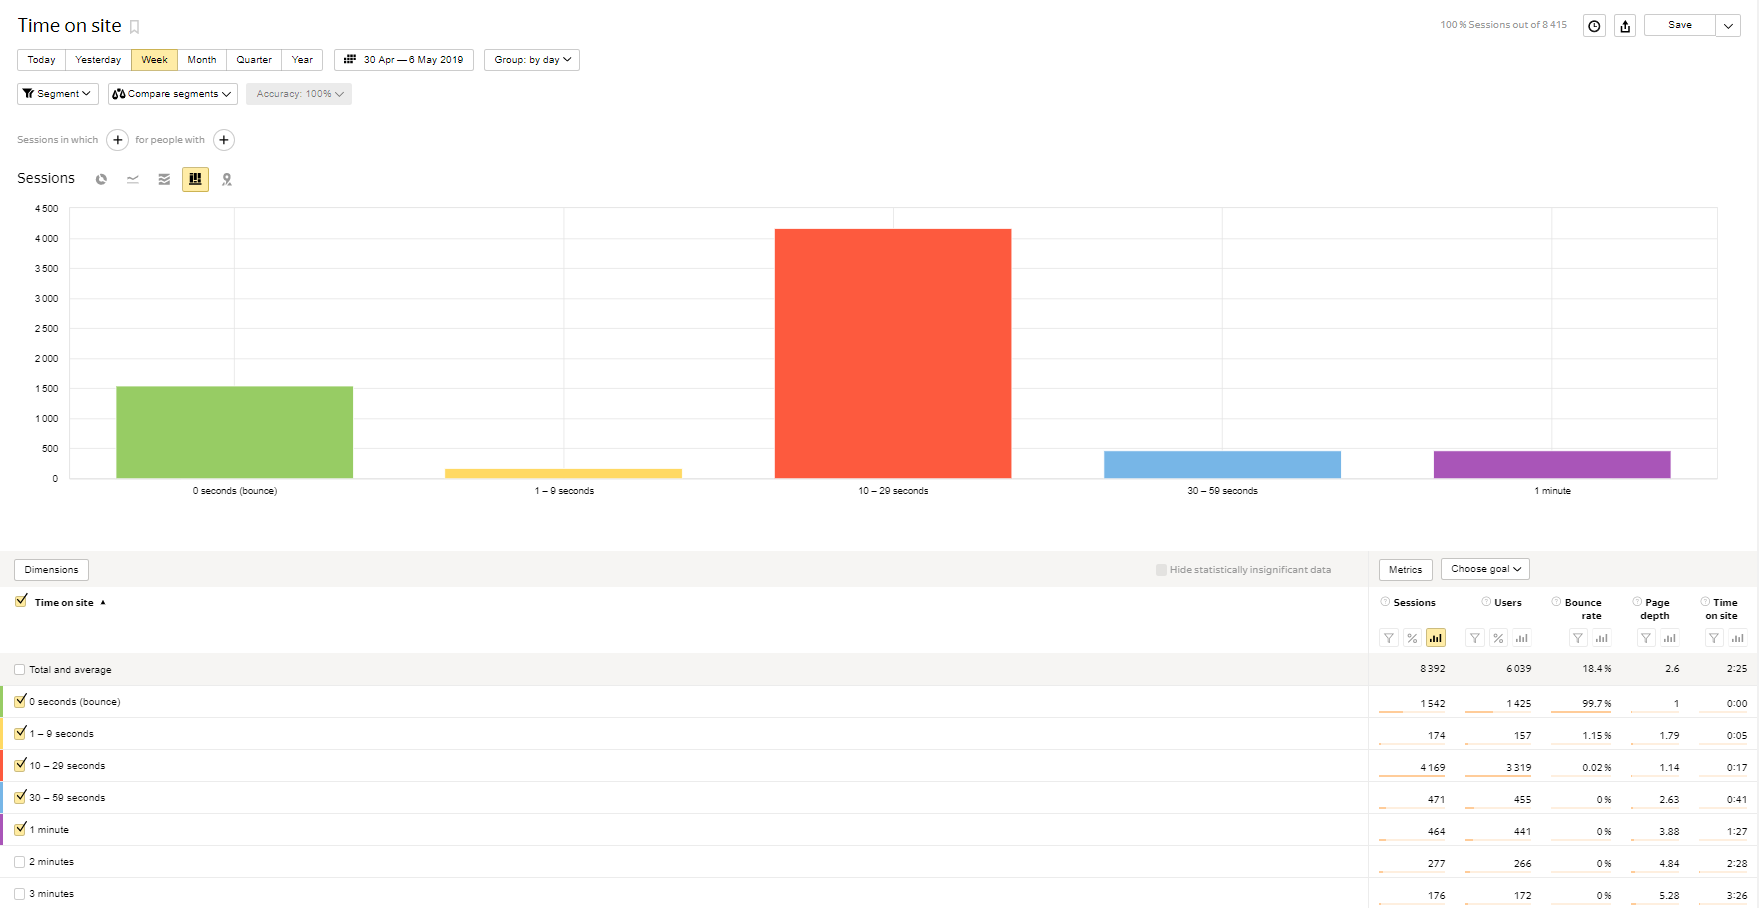Viewport: 1759px width, 908px height.
Task: Plot Time on site metric on chart
Action: coord(1738,638)
